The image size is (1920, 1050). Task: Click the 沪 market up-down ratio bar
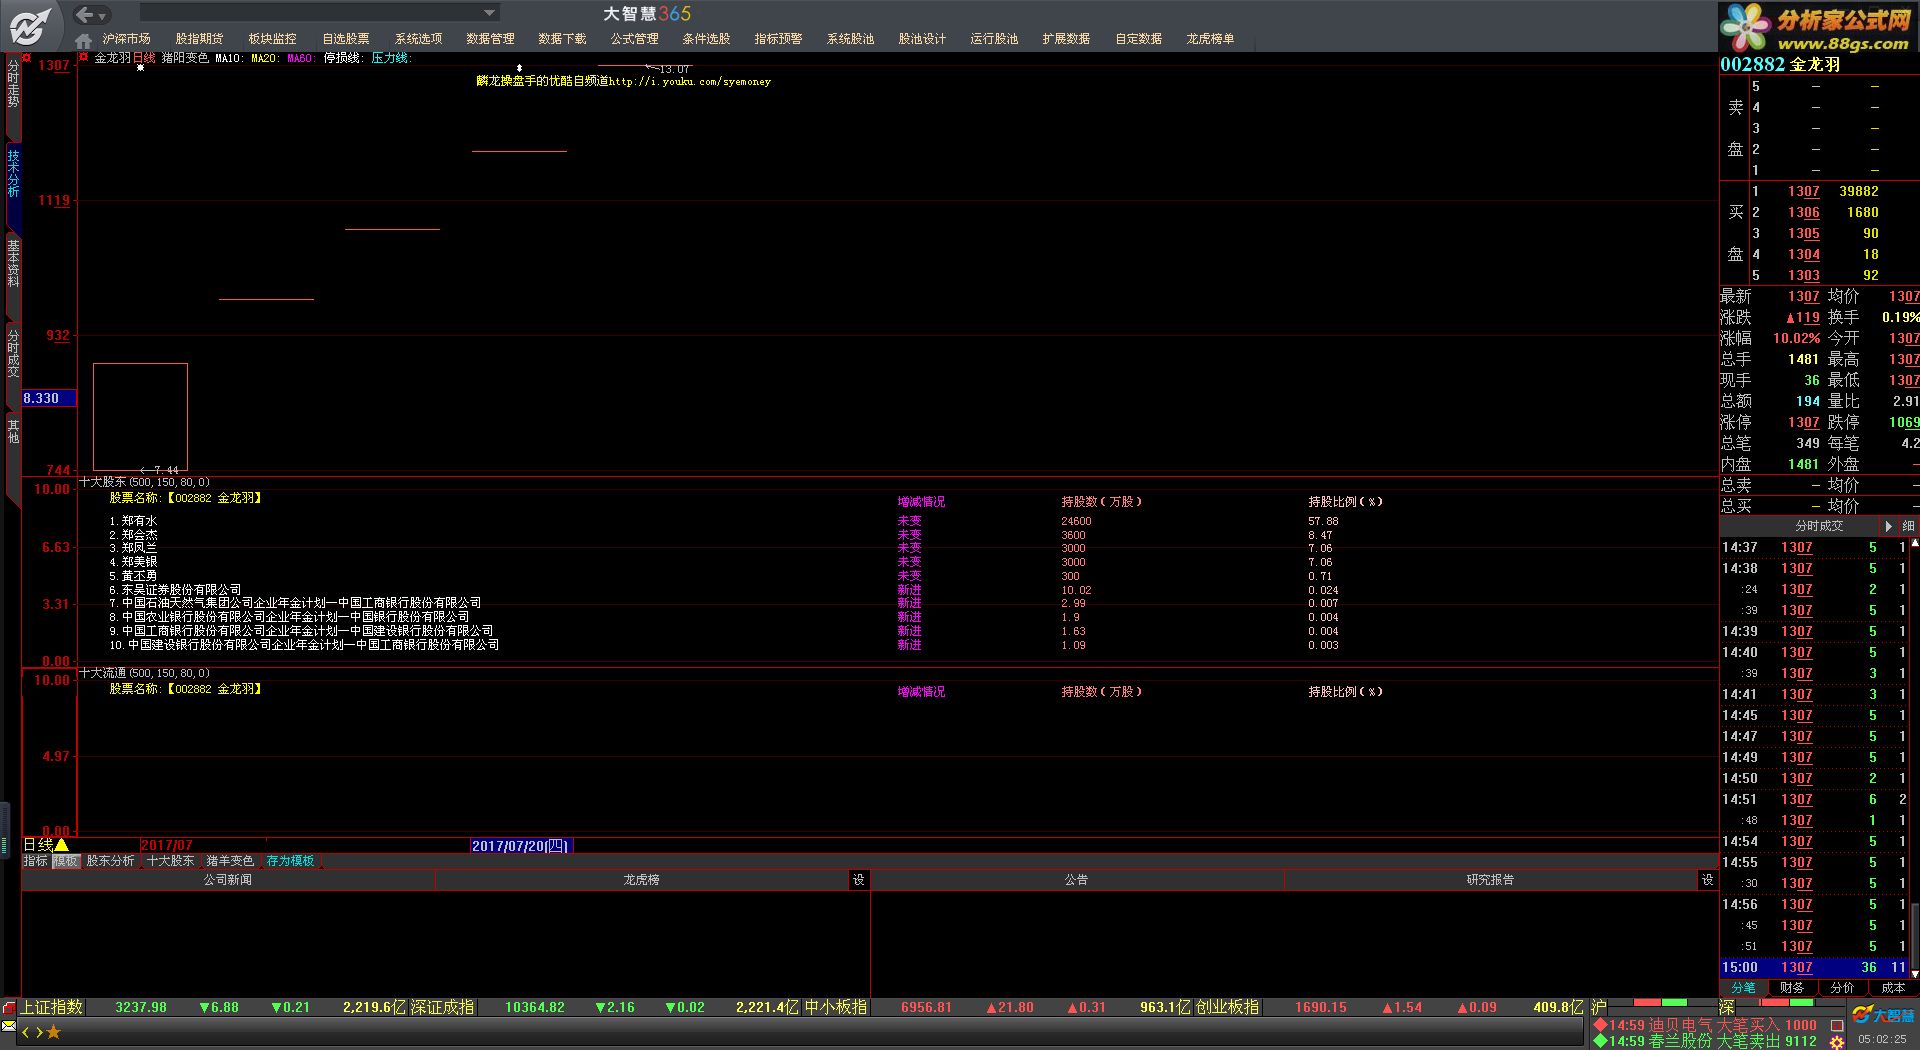pyautogui.click(x=1661, y=1003)
